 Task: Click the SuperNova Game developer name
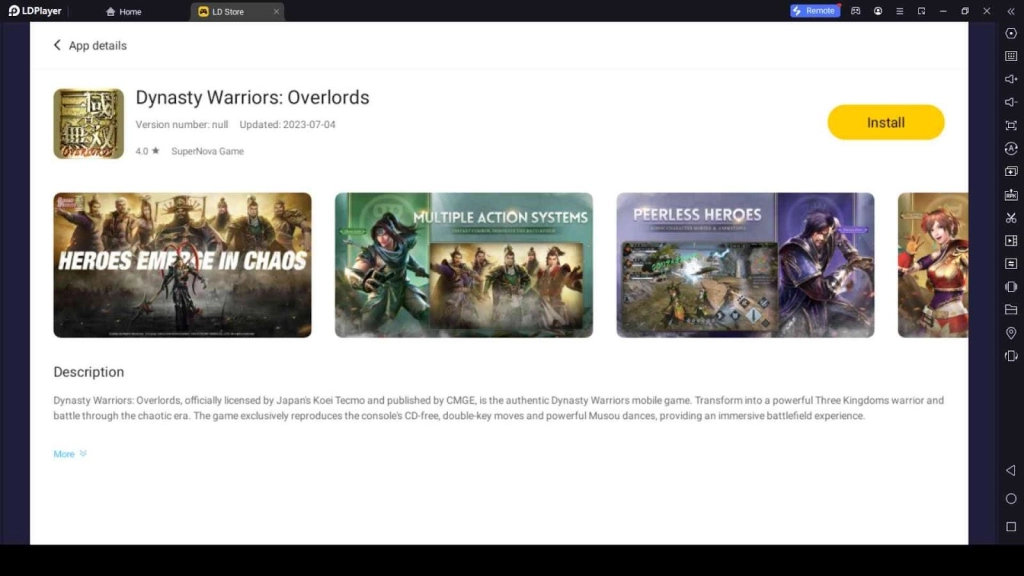pos(207,151)
